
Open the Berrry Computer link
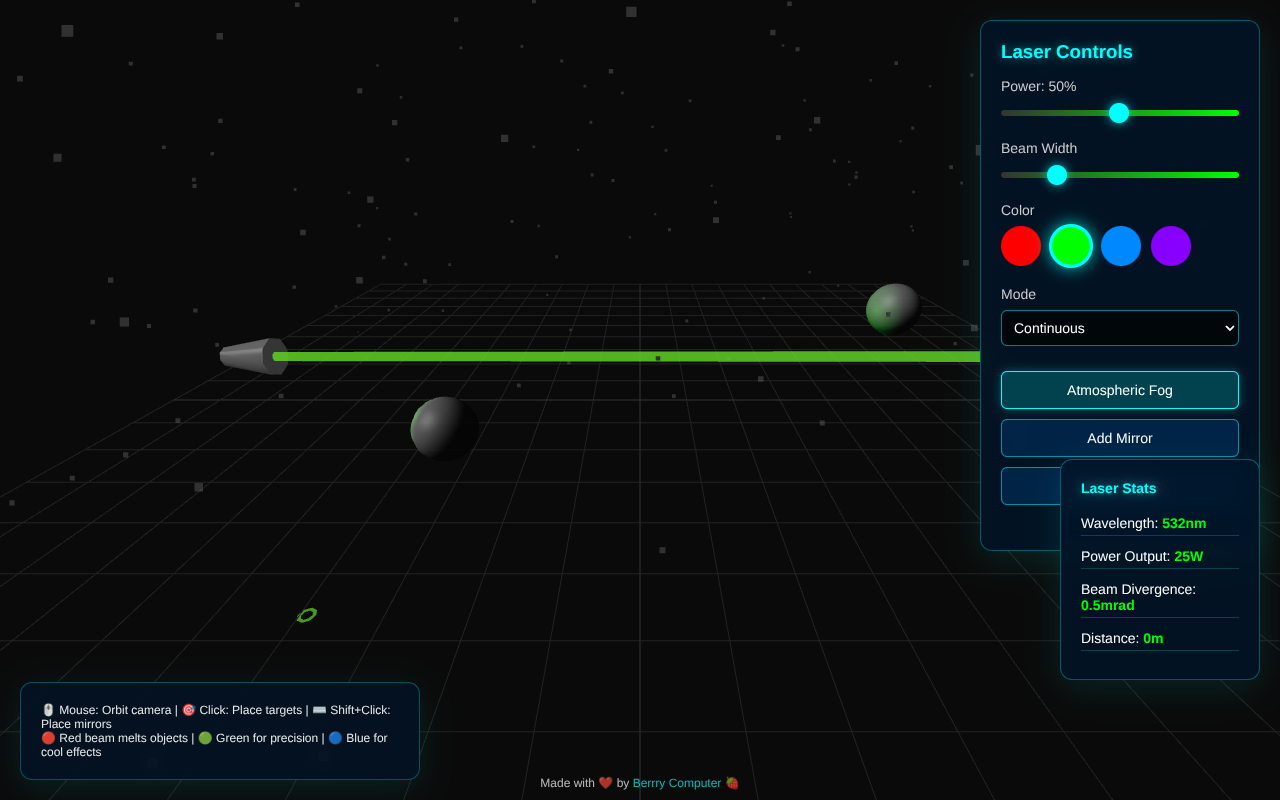click(x=677, y=783)
